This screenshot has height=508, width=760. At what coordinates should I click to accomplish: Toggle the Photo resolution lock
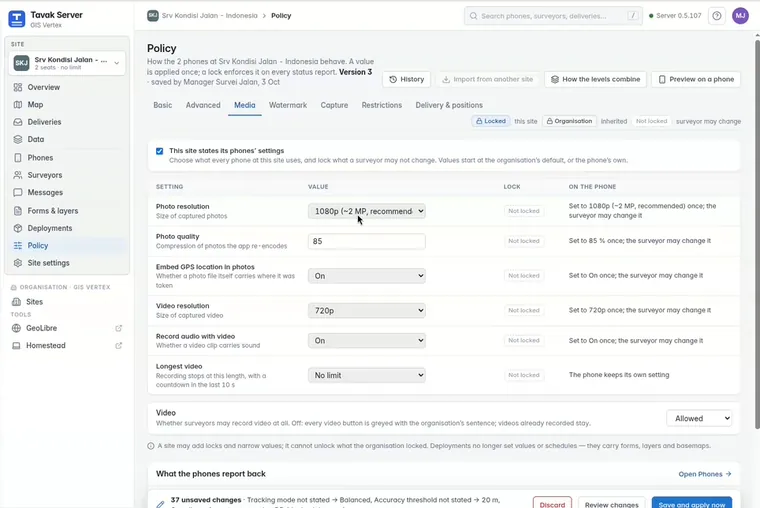[x=523, y=211]
